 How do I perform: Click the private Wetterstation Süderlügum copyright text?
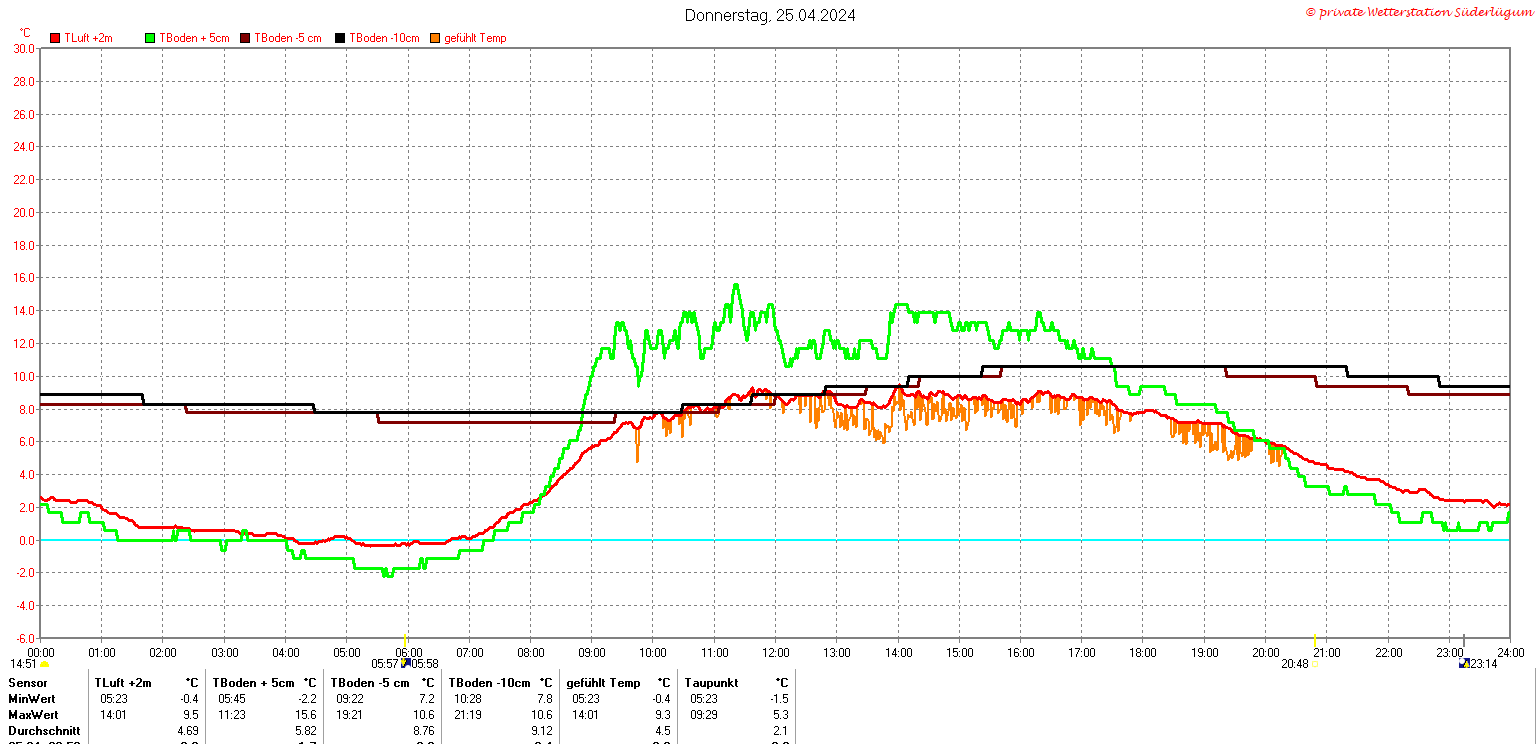point(1418,11)
